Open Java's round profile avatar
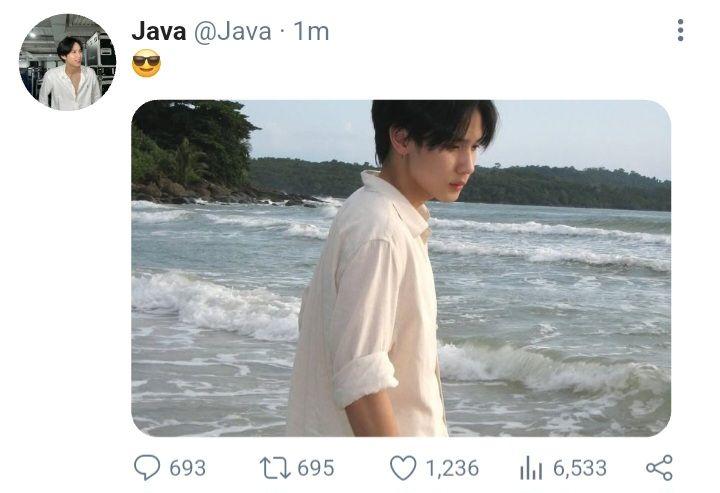 pyautogui.click(x=68, y=62)
